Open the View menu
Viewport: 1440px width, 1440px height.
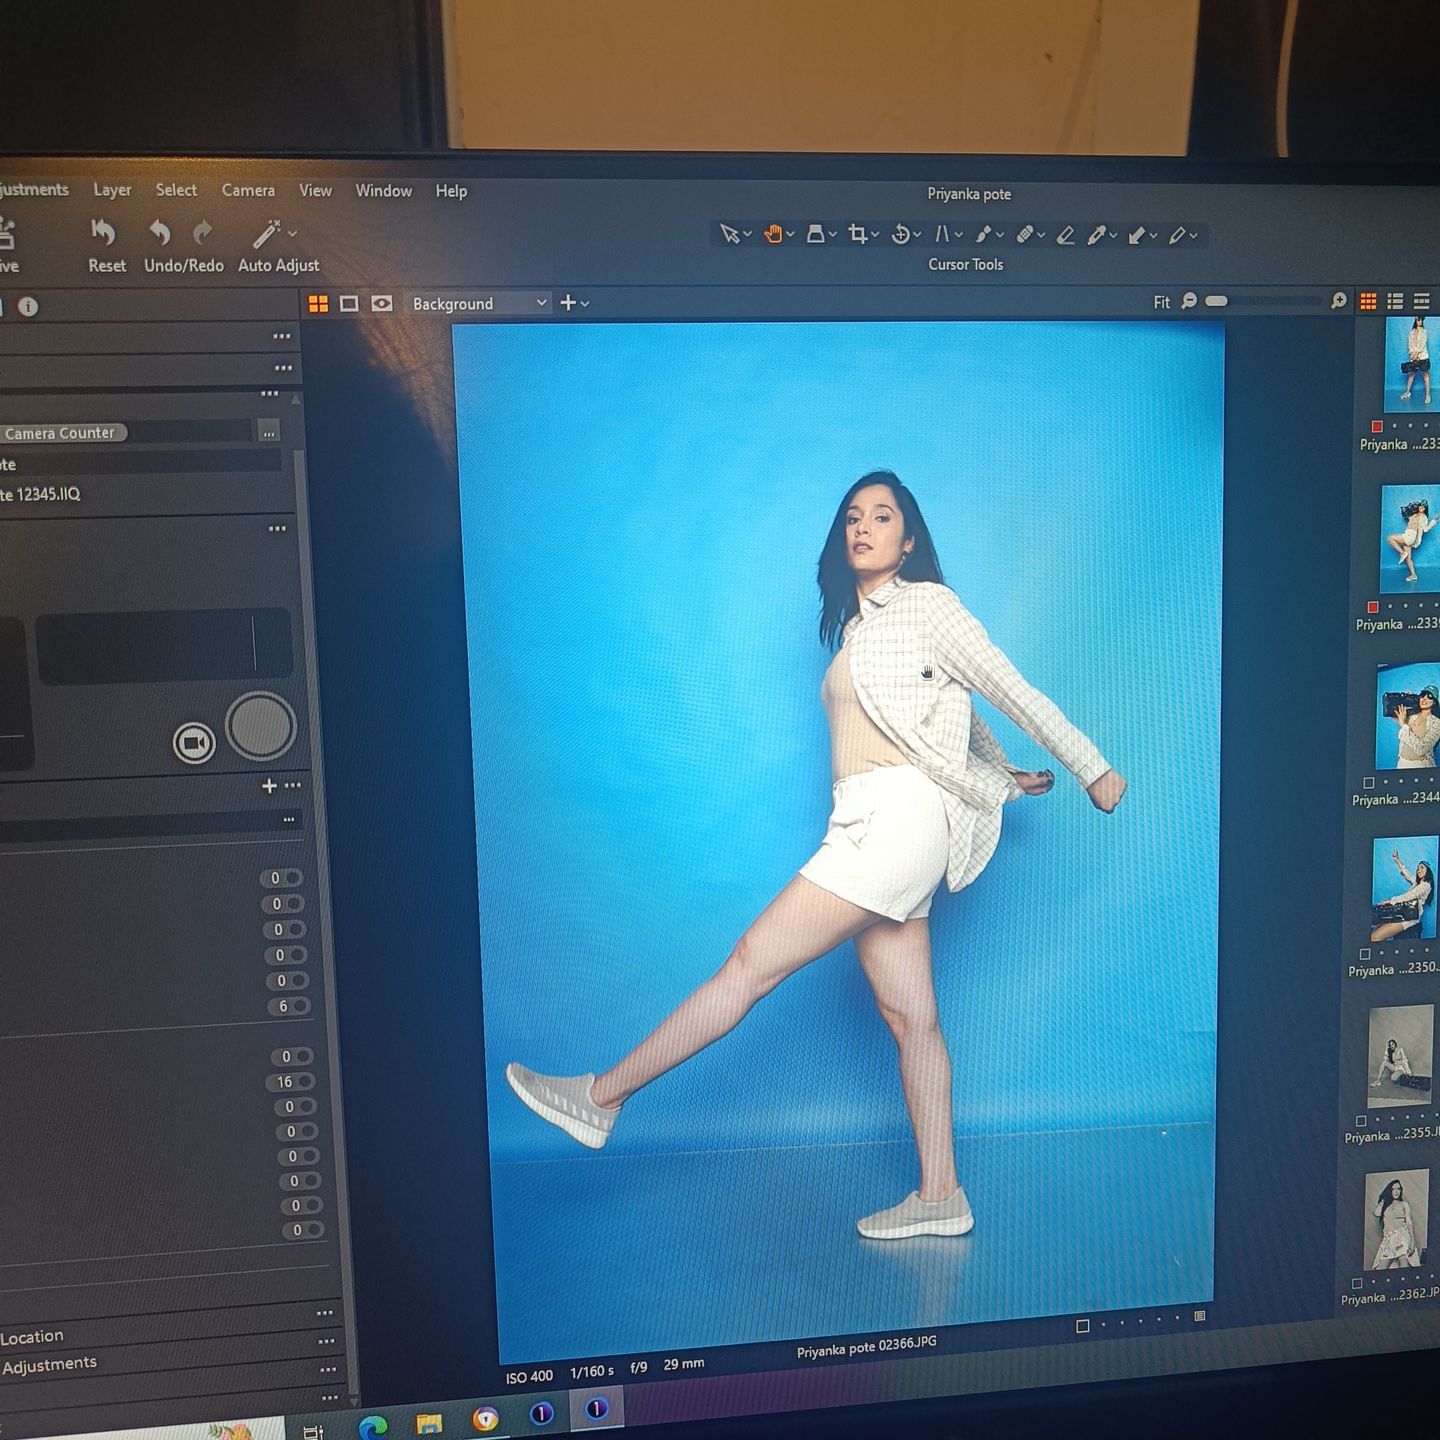click(x=315, y=190)
